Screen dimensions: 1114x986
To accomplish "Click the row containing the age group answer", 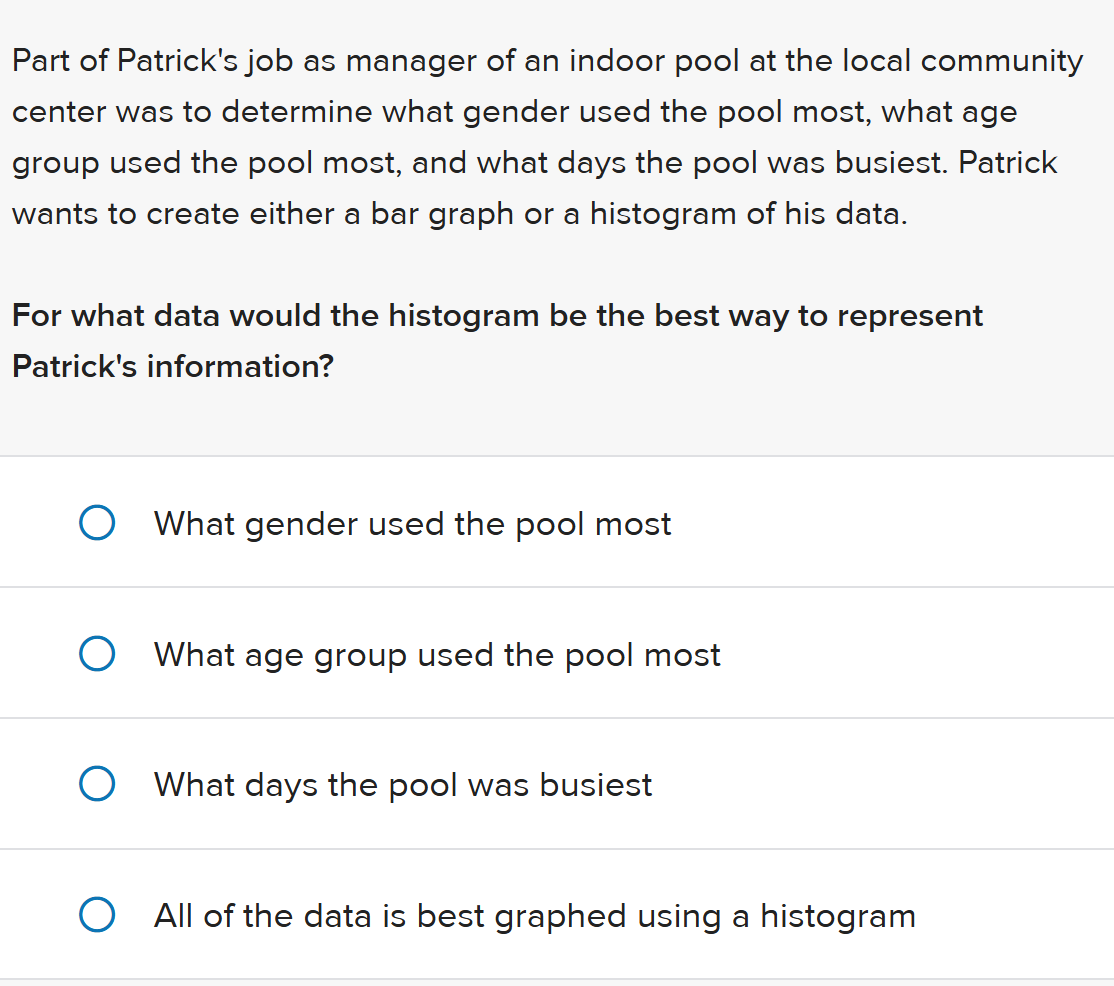I will [x=557, y=653].
